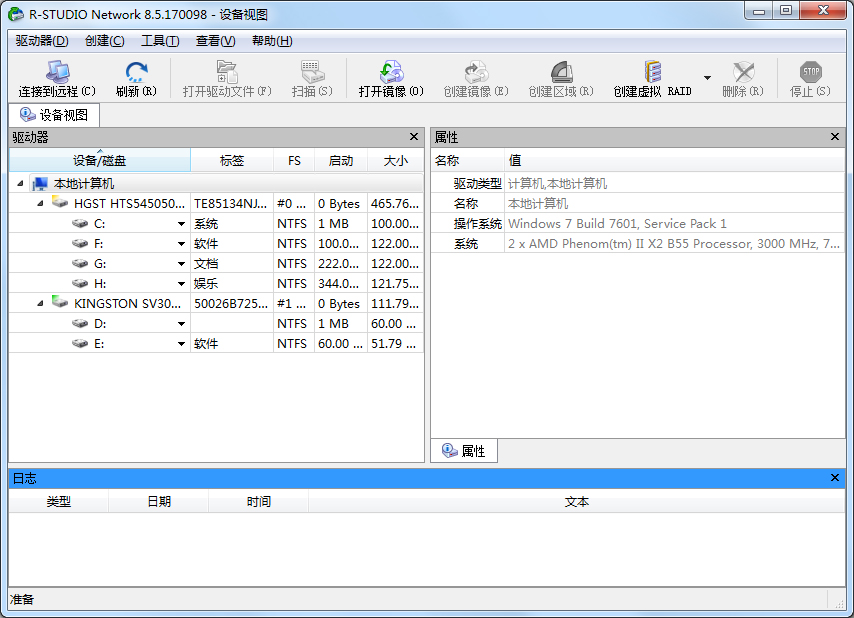Close the 属性 panel
Image resolution: width=854 pixels, height=618 pixels.
(x=835, y=137)
